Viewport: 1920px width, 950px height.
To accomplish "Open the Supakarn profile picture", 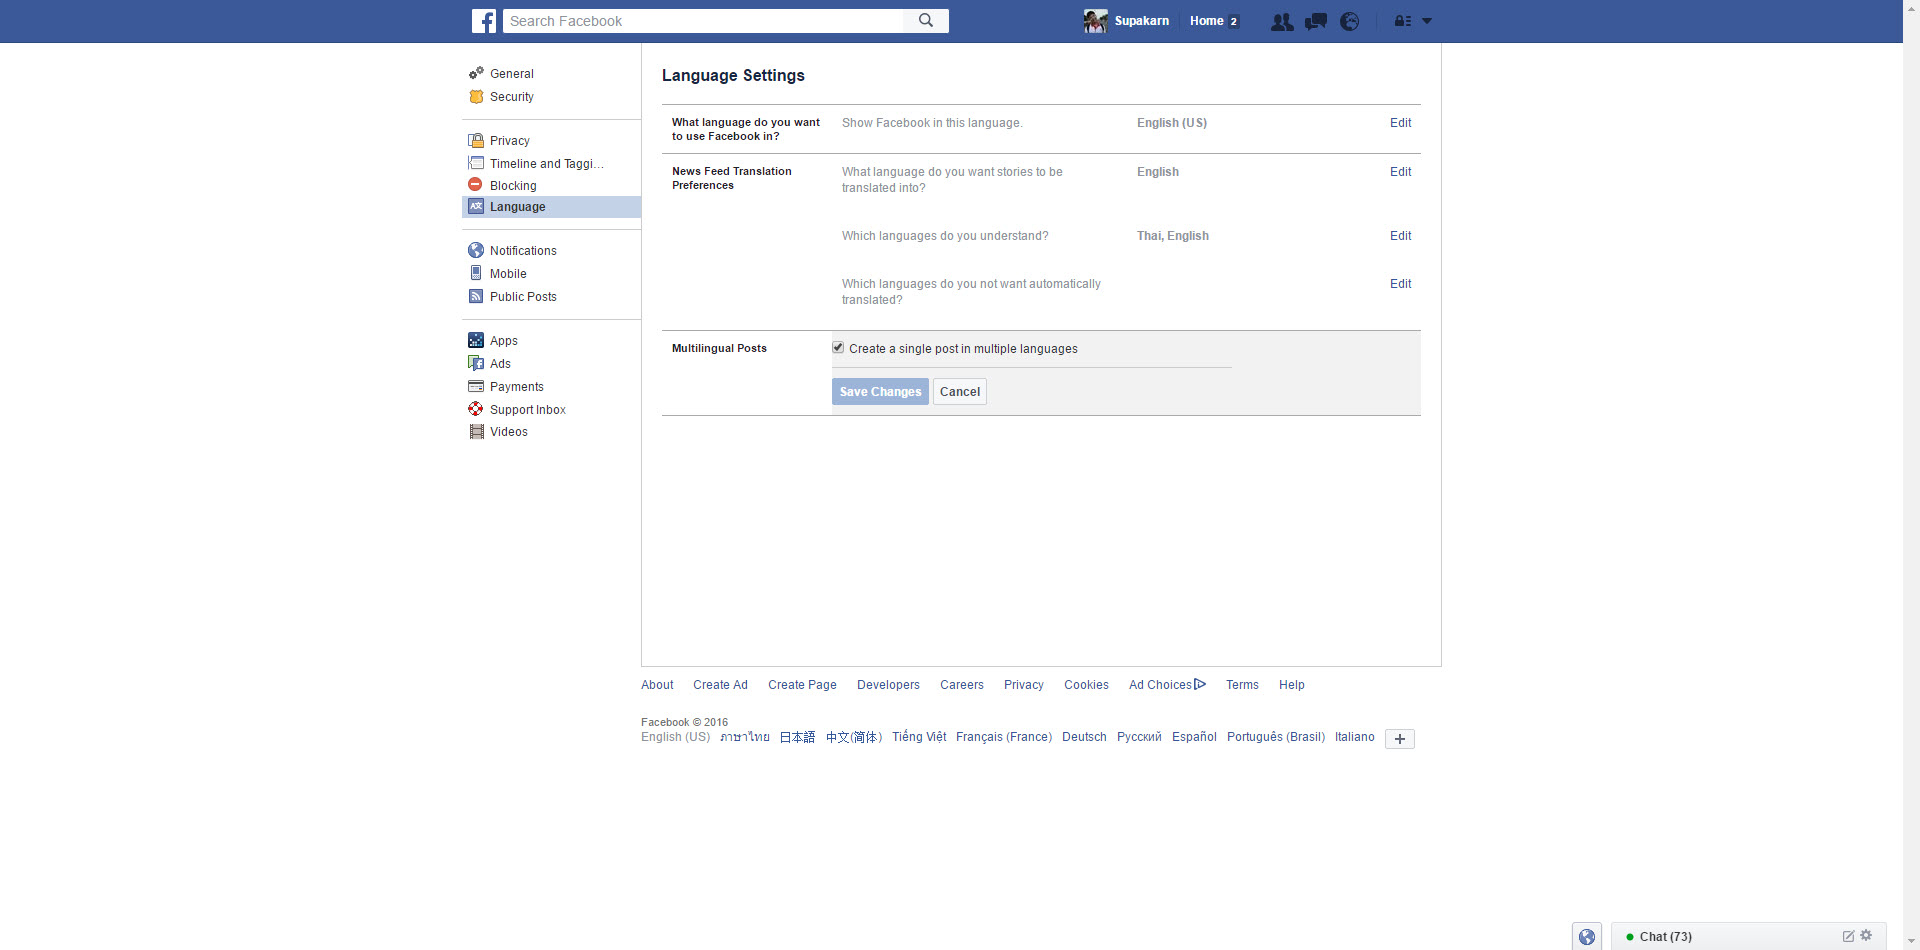I will coord(1095,21).
